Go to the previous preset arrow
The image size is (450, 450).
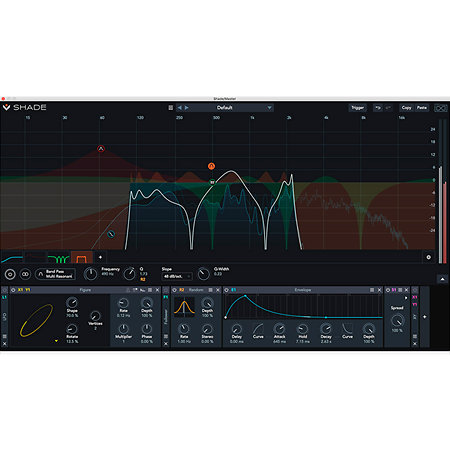(180, 108)
